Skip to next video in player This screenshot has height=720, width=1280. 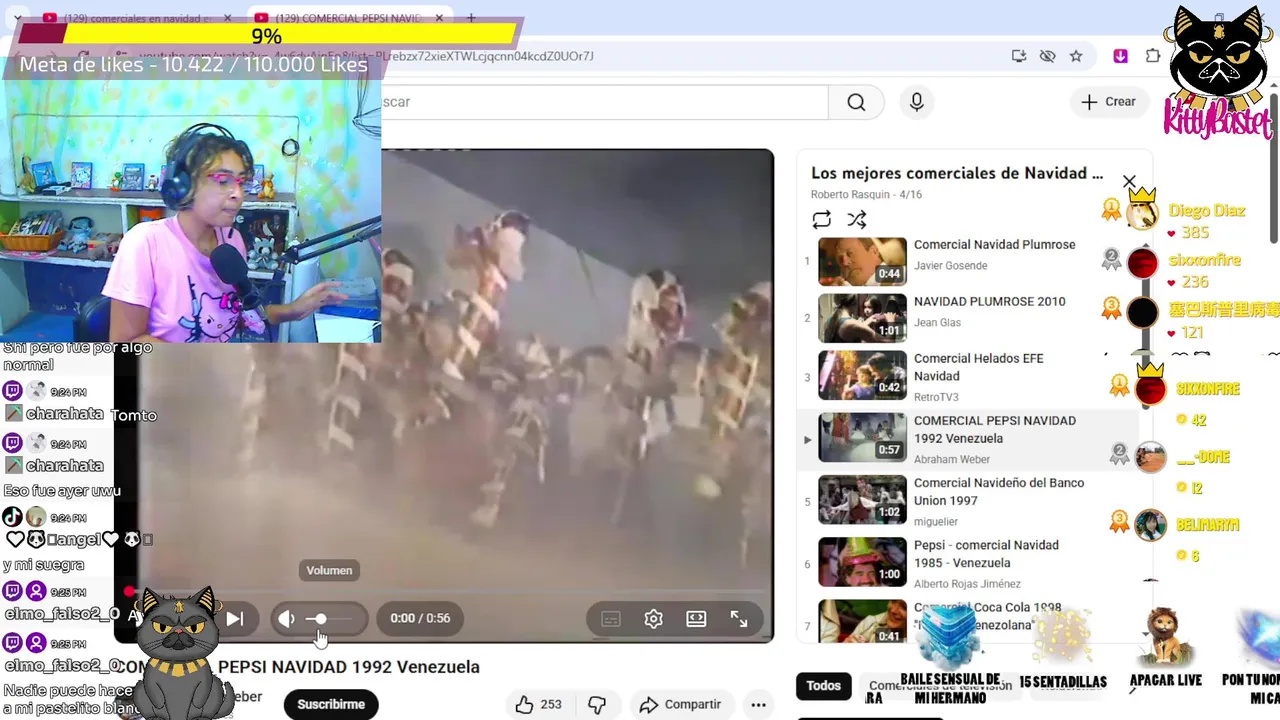click(235, 619)
